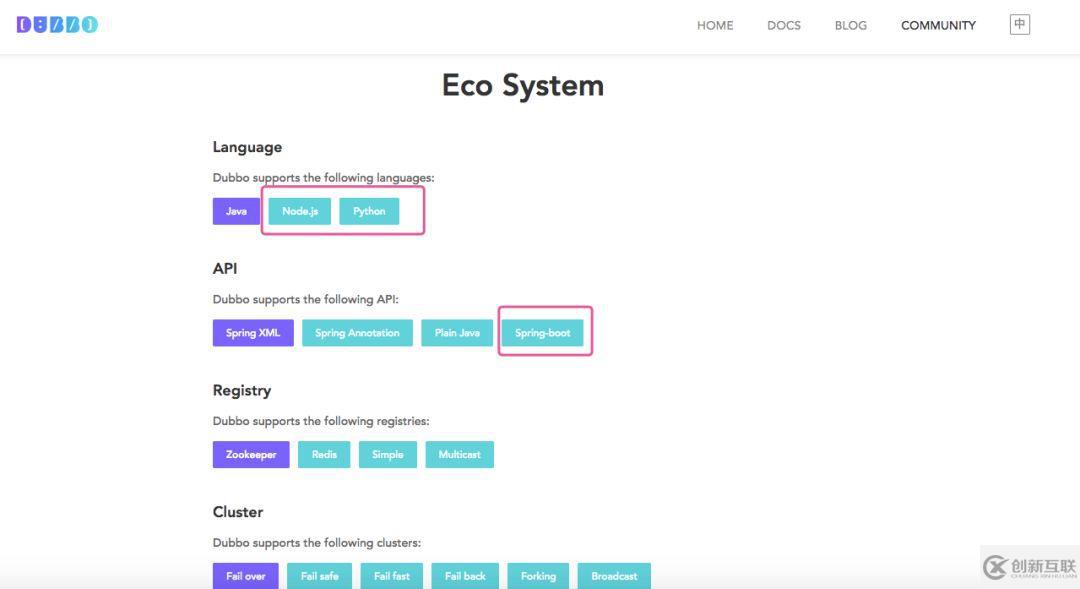Pick the Simple registry button
This screenshot has height=589, width=1080.
(388, 455)
